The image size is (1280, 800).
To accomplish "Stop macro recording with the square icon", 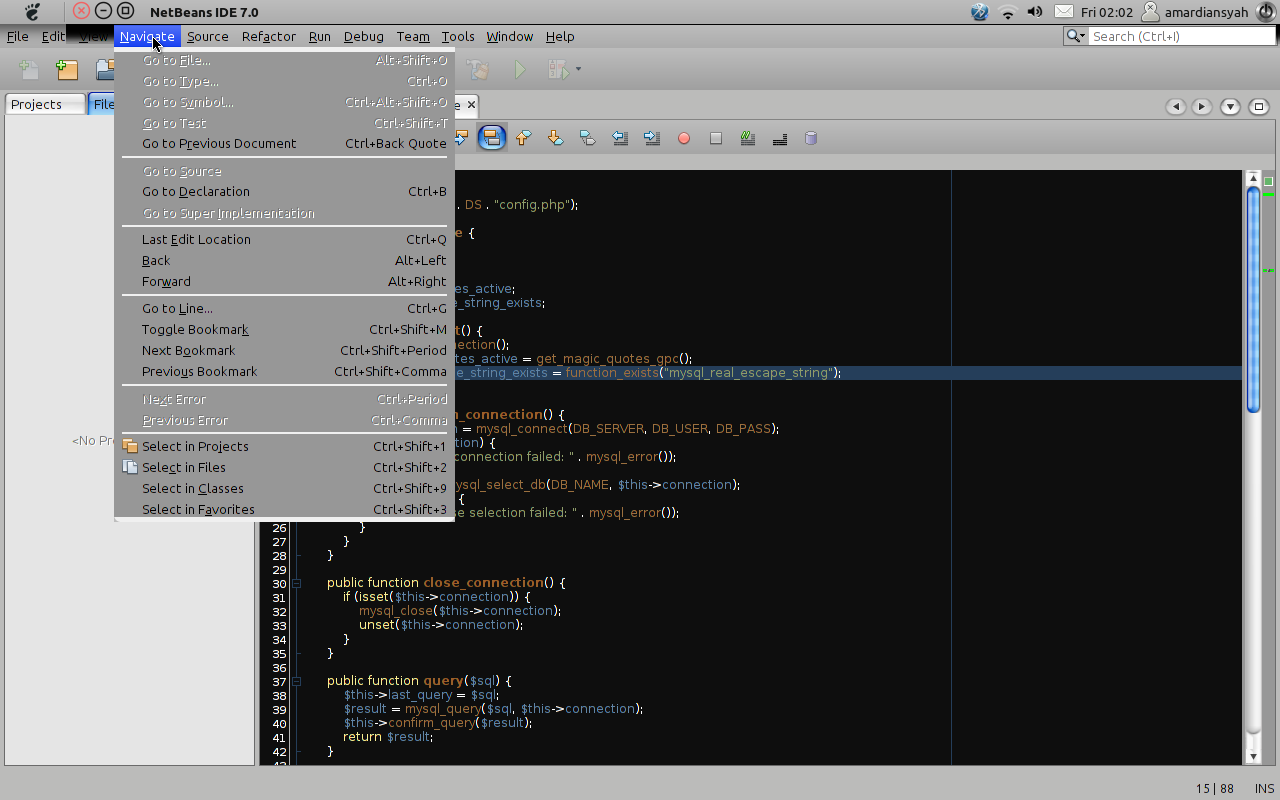I will 716,138.
